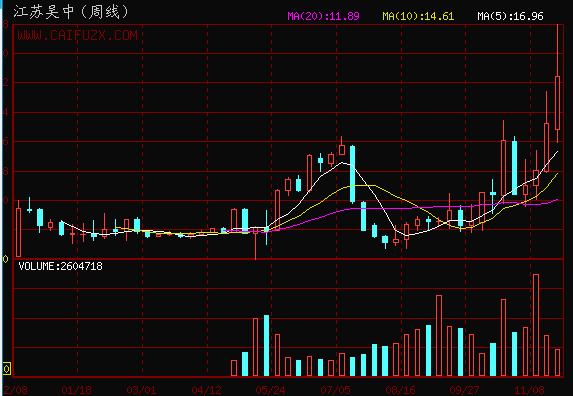Click the VOLUME:2604718 label
Screen dimensions: 573x396
tap(60, 266)
